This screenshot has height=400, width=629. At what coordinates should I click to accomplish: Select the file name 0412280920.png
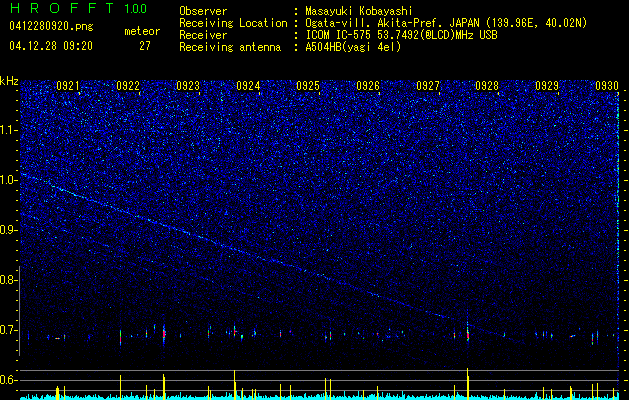pyautogui.click(x=51, y=27)
